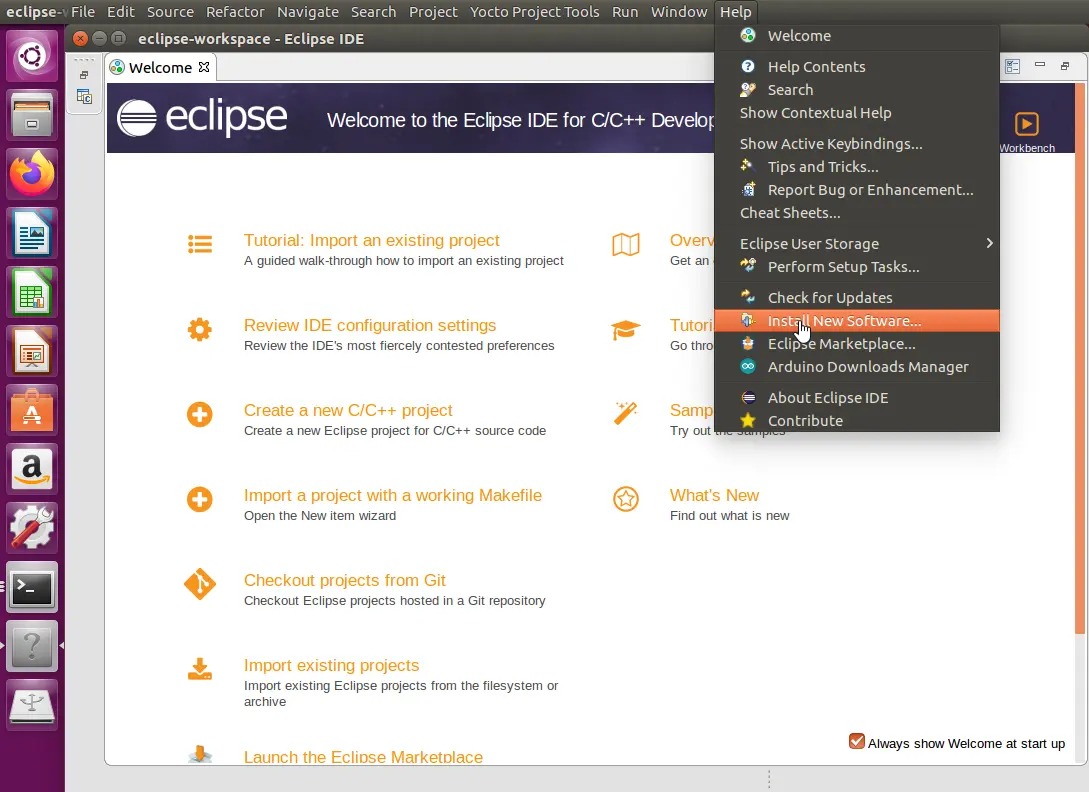
Task: Click the Import existing projects download icon
Action: (x=200, y=670)
